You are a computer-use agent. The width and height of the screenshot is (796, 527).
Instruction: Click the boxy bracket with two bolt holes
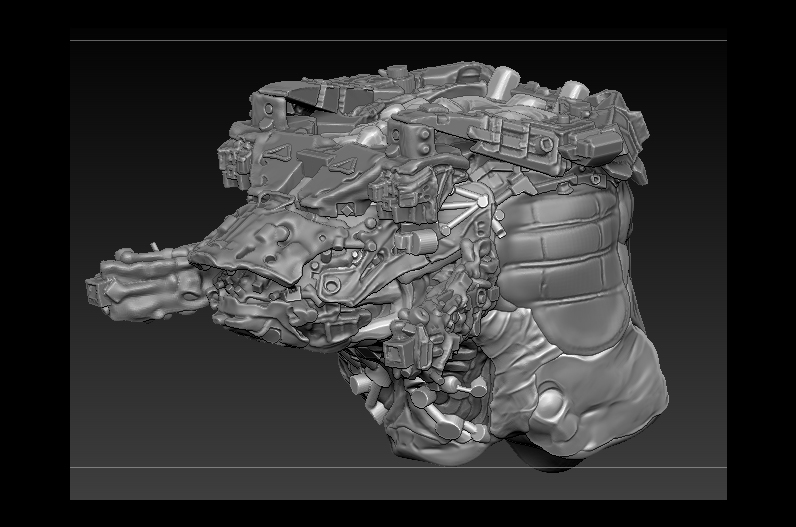click(x=412, y=136)
